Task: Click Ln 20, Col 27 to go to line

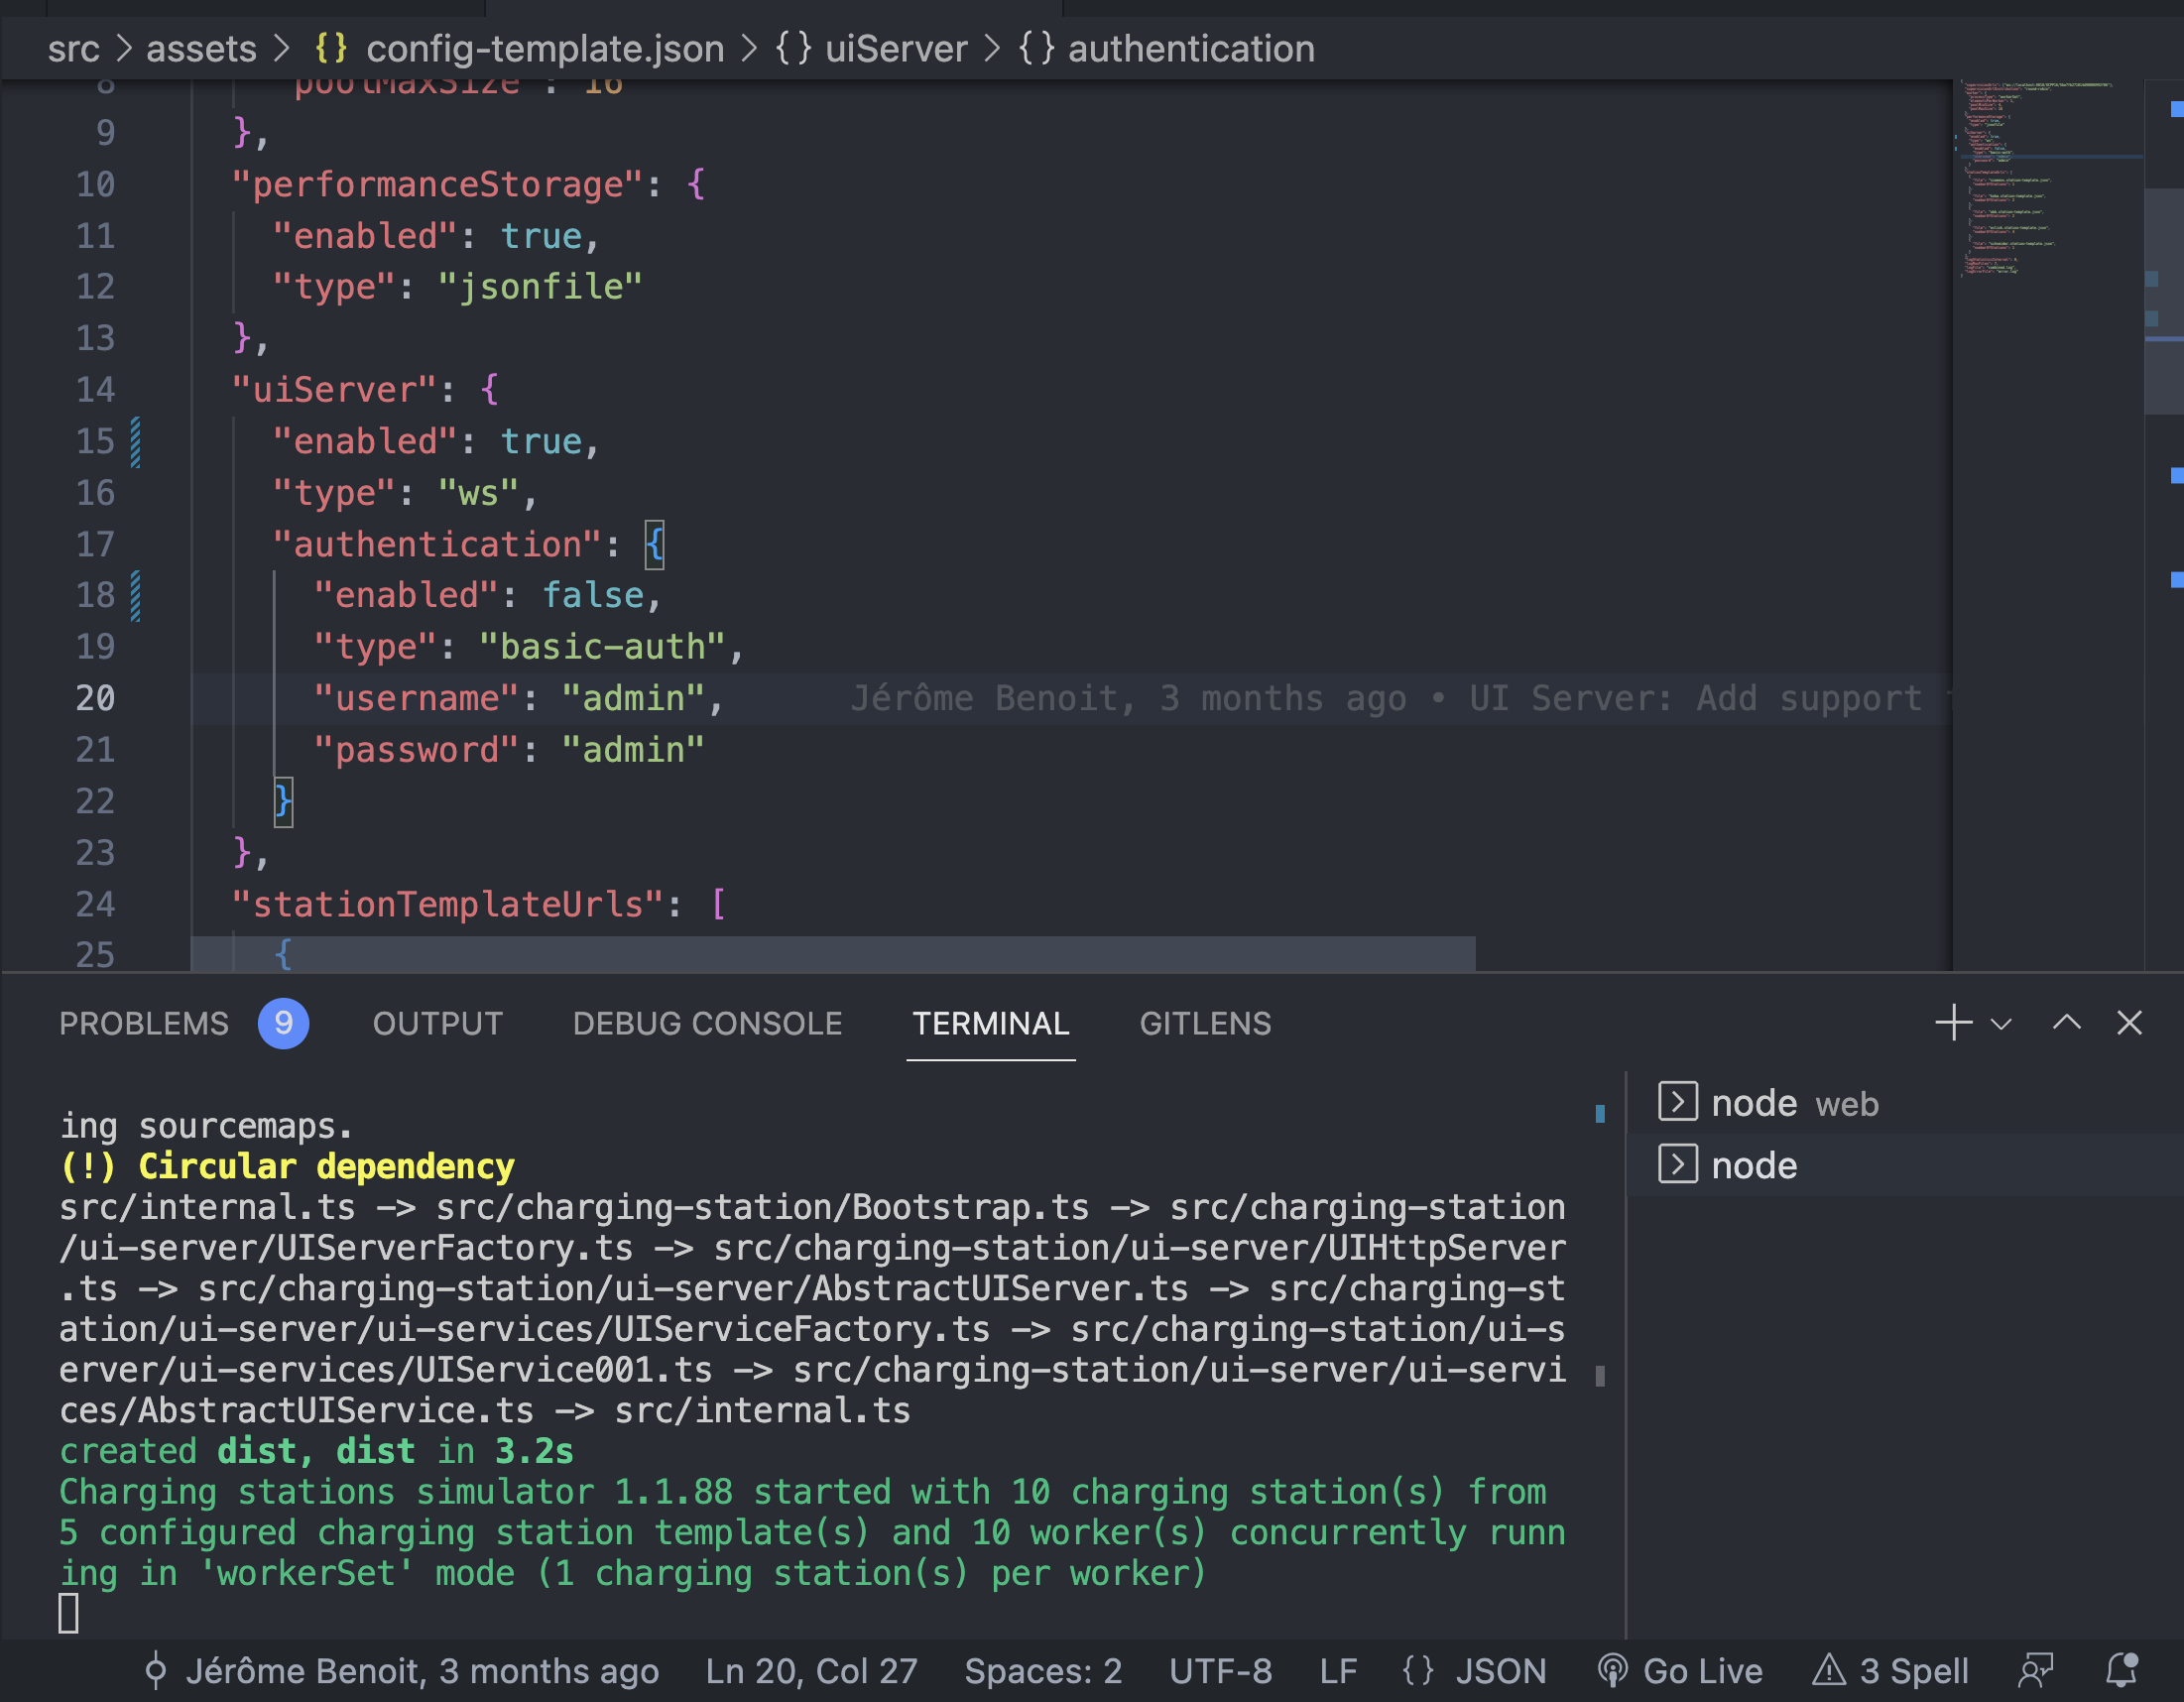Action: [x=811, y=1670]
